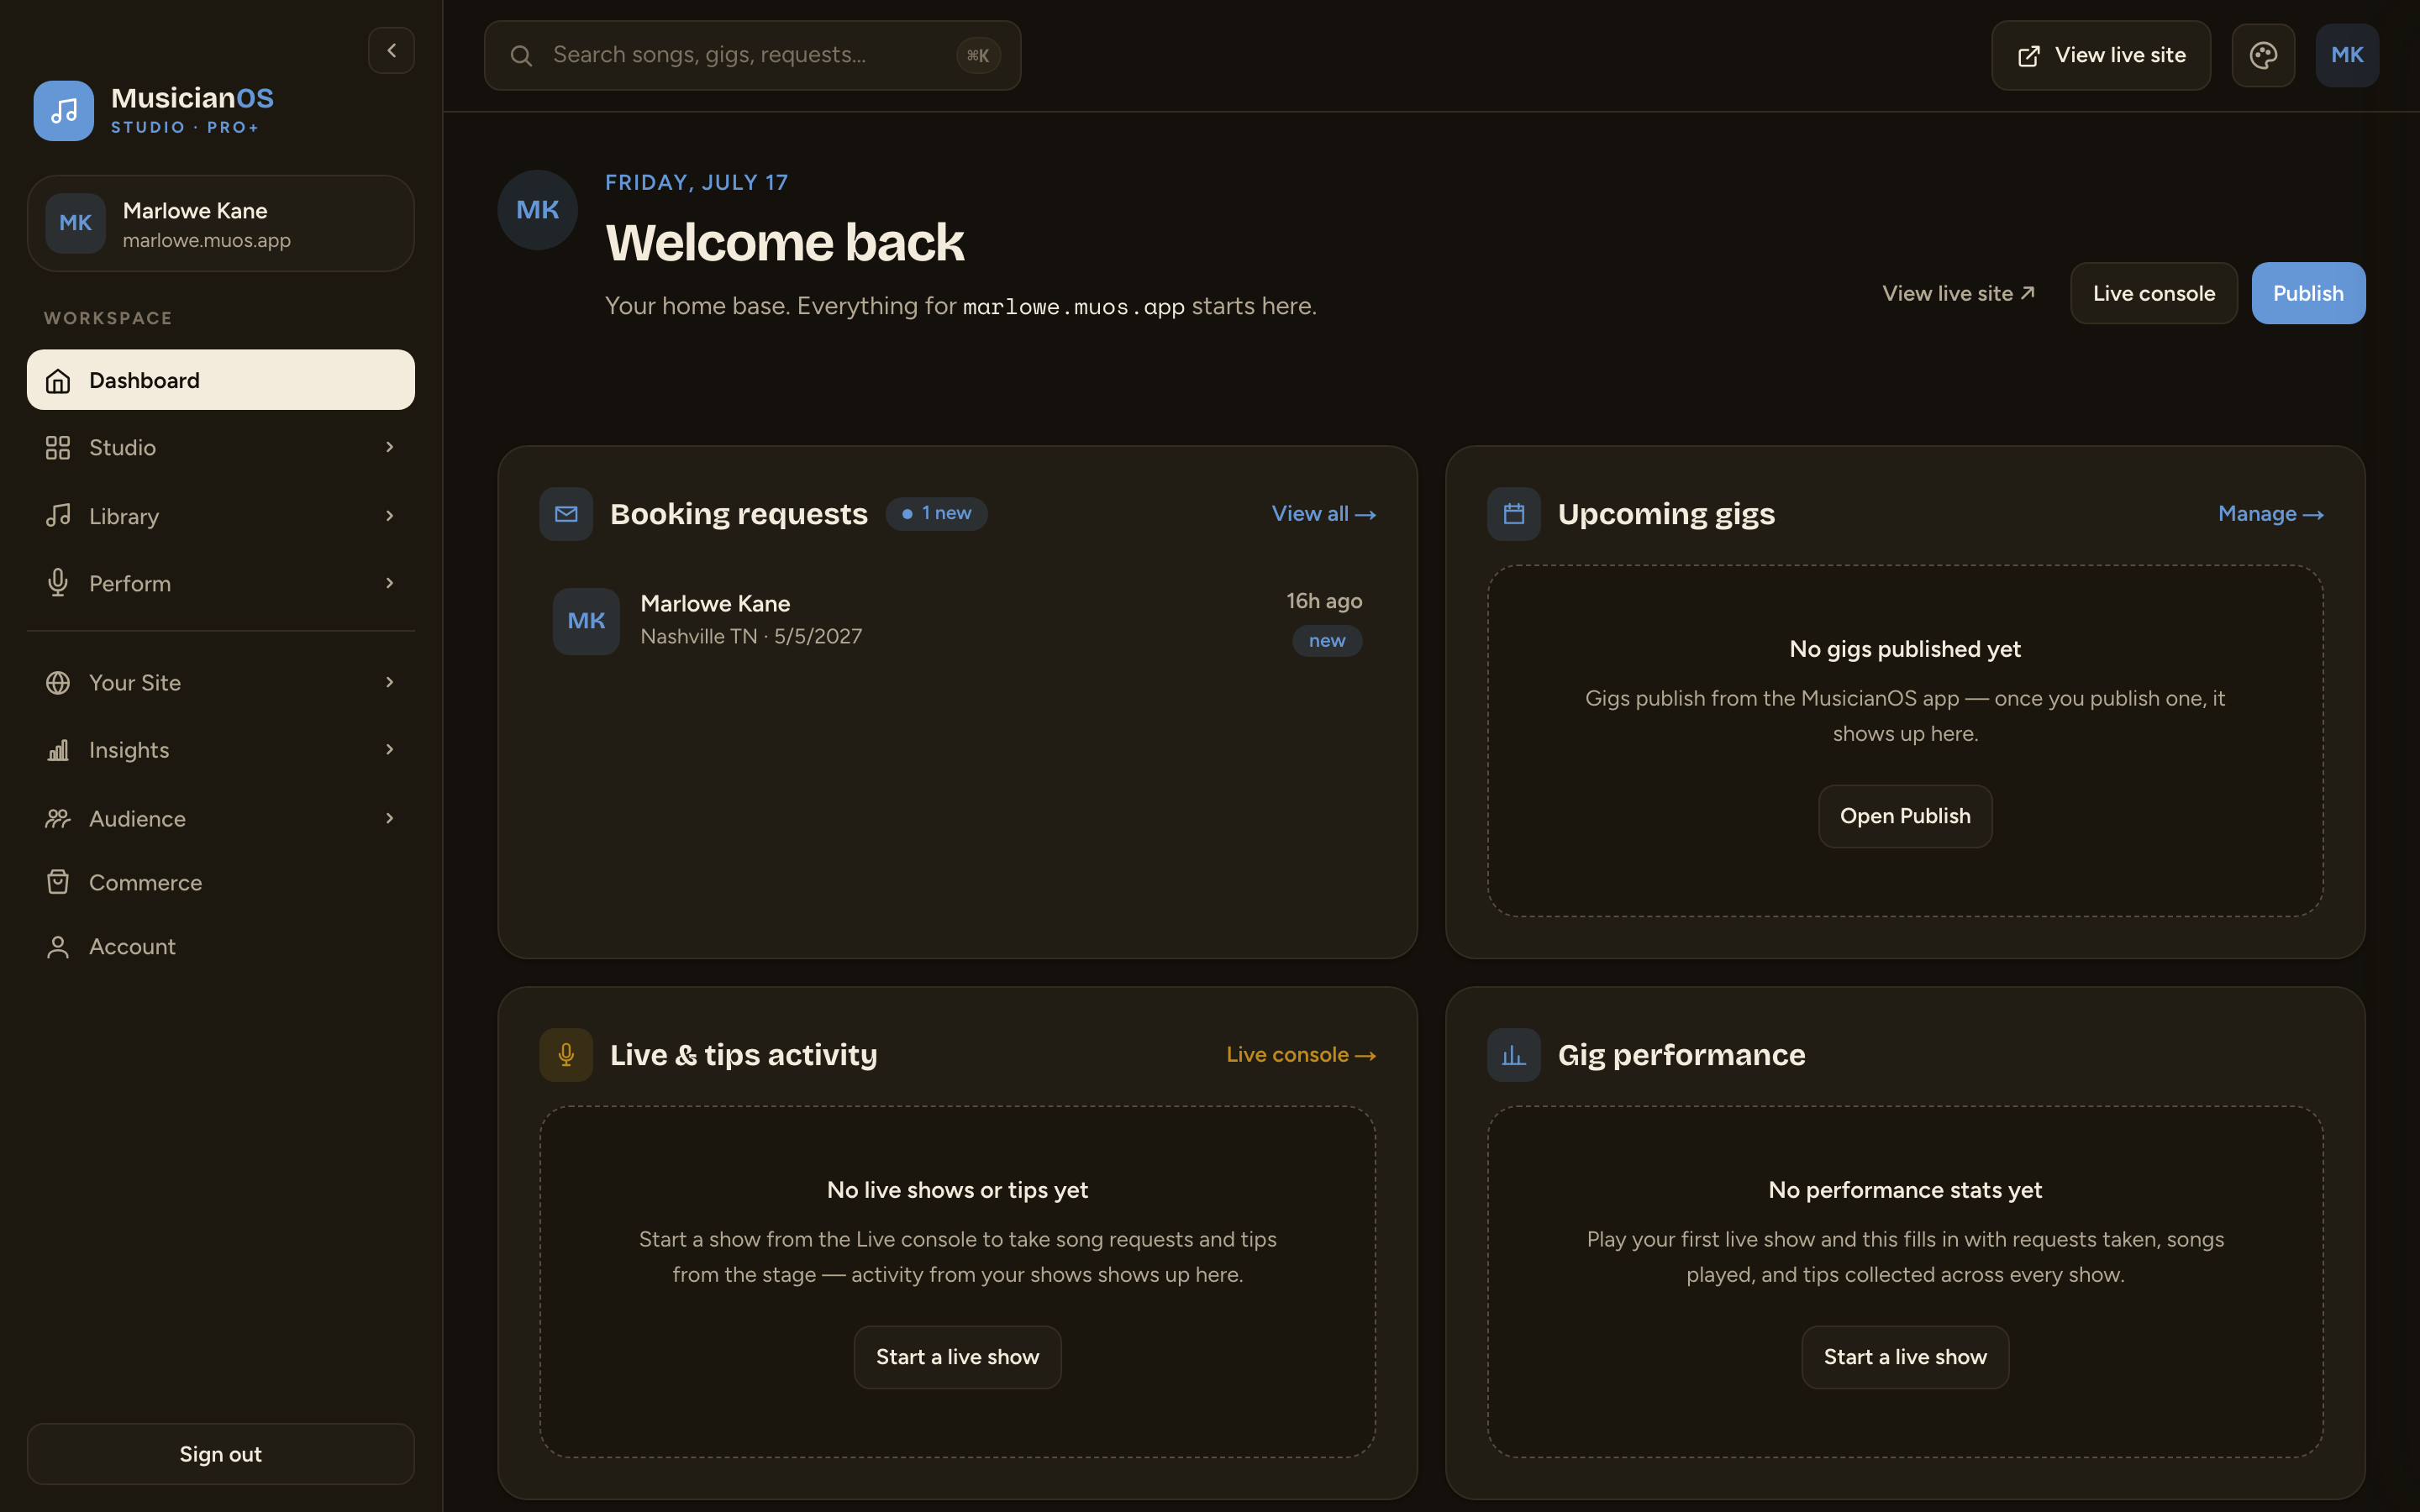Click the orange Live console link
The image size is (2420, 1512).
point(1301,1055)
